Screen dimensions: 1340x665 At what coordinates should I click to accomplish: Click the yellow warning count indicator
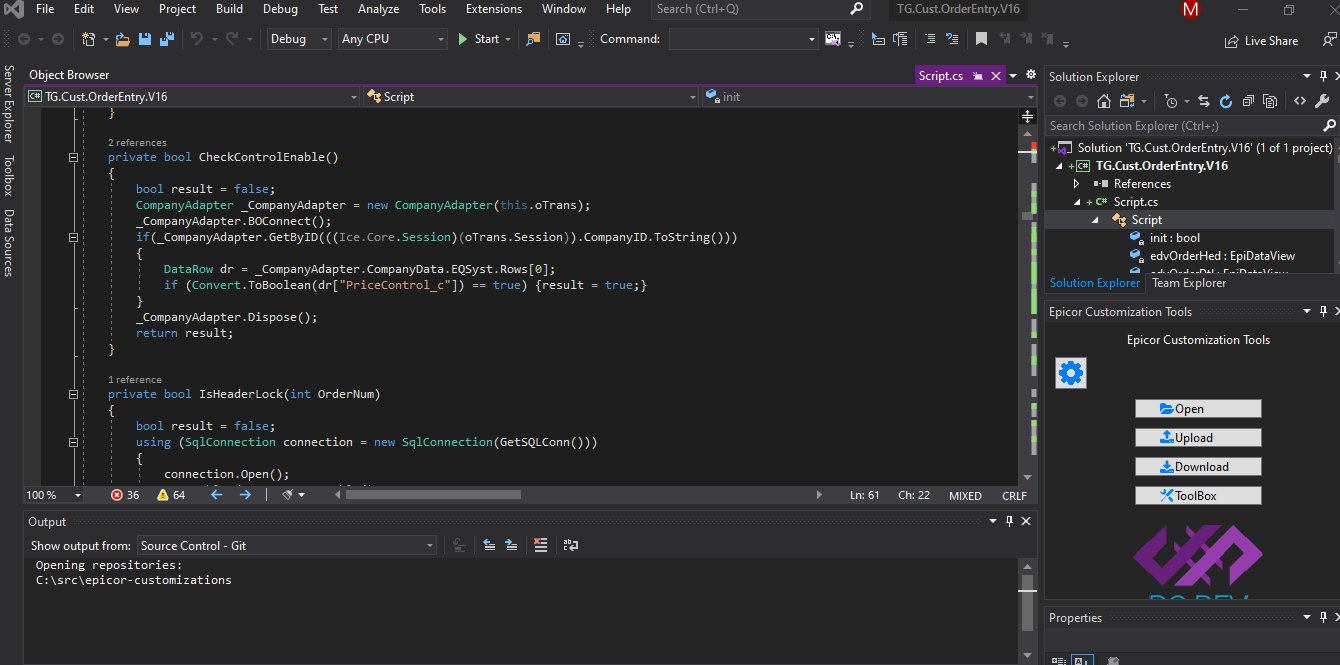point(171,495)
